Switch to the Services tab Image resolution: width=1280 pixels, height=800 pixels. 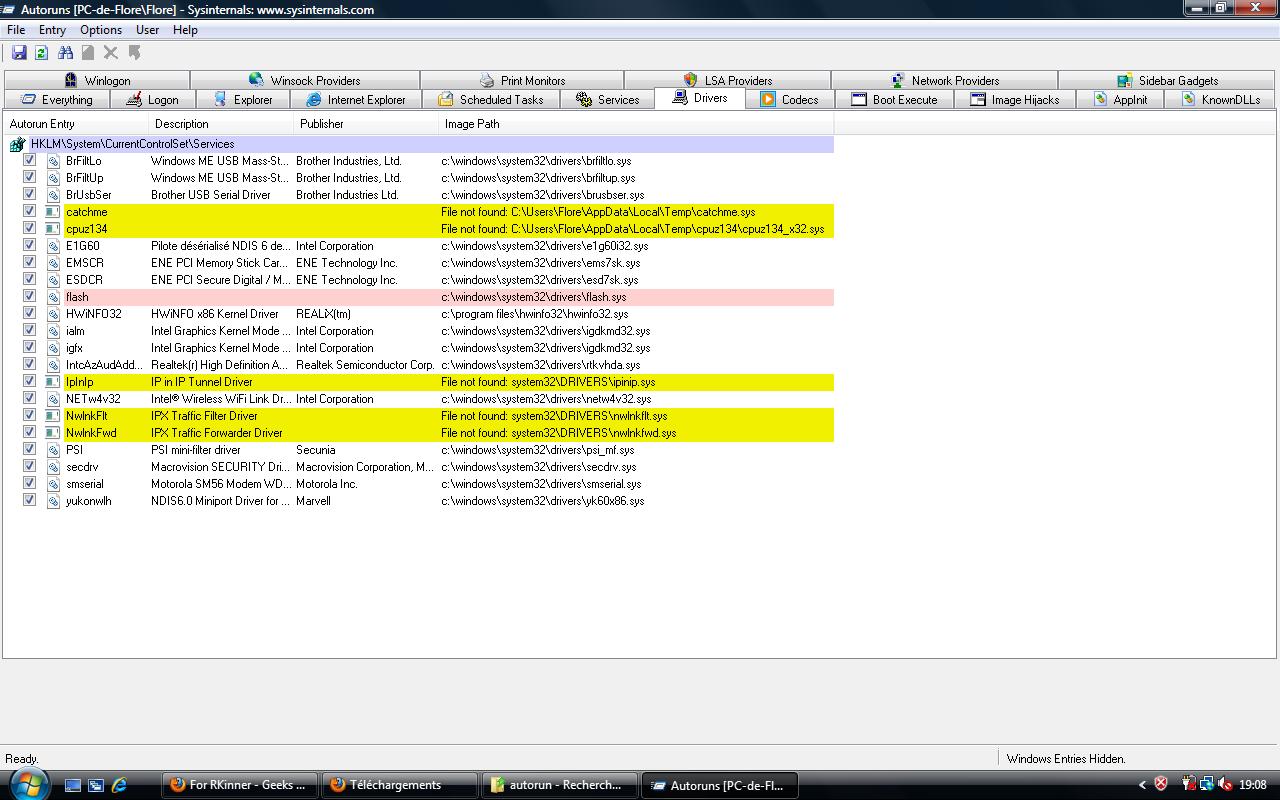pos(607,100)
